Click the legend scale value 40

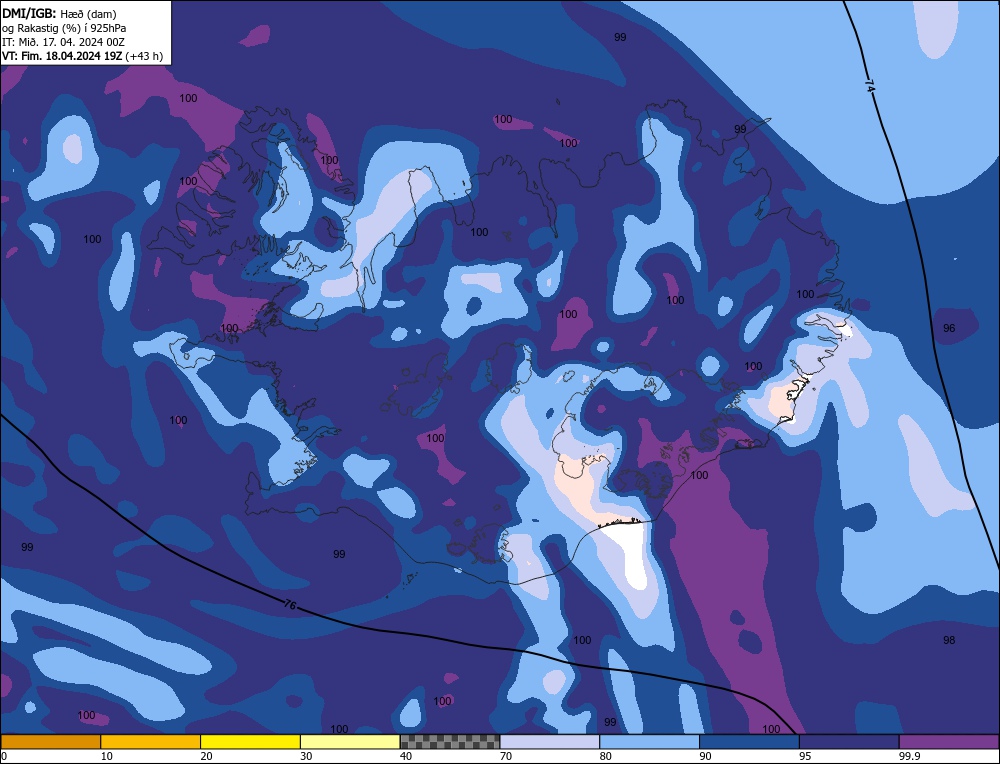point(406,756)
